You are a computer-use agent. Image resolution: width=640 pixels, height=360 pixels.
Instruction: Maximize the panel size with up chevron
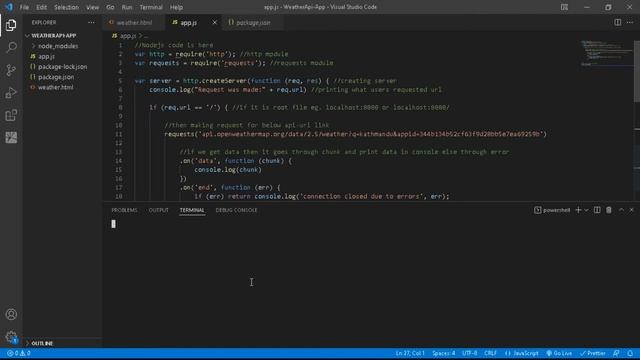(621, 210)
